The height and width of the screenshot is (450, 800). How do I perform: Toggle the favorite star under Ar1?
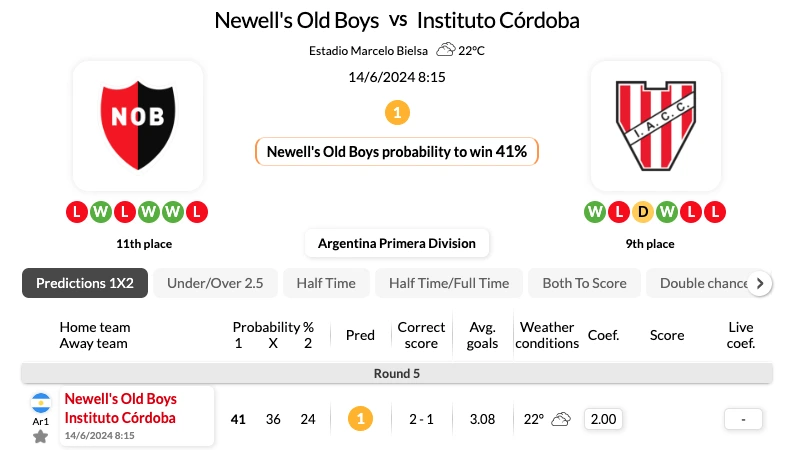coord(40,437)
